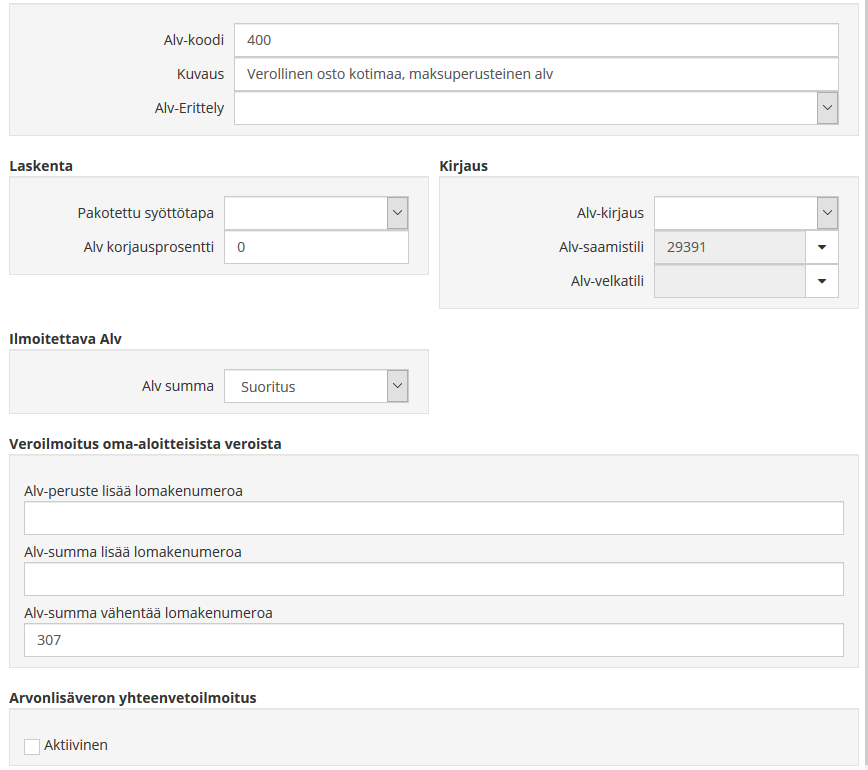The image size is (868, 770).
Task: Click the Alv summa label
Action: pyautogui.click(x=177, y=386)
